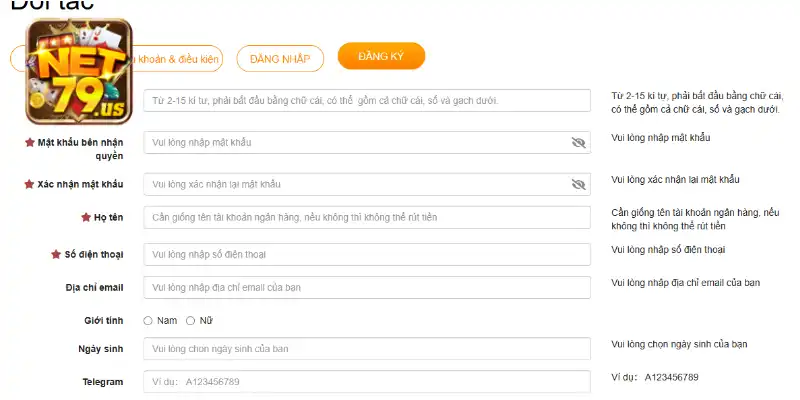Switch to the ĐĂNG KÝ tab

(x=381, y=56)
